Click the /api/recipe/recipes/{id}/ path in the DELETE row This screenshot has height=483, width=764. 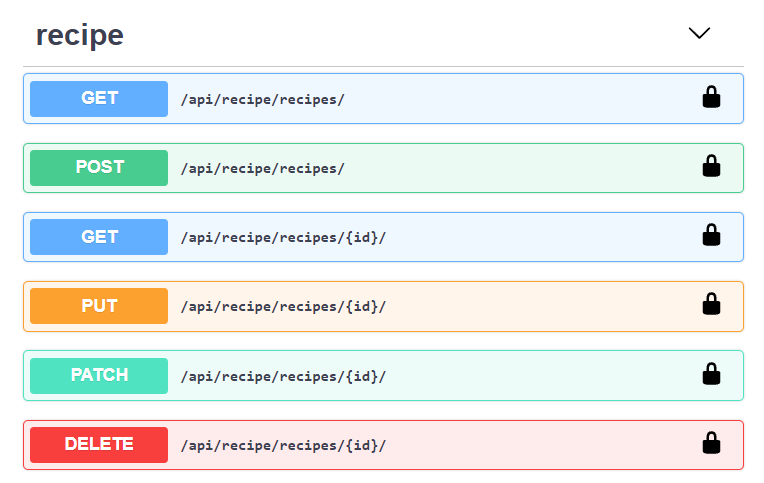pyautogui.click(x=283, y=446)
